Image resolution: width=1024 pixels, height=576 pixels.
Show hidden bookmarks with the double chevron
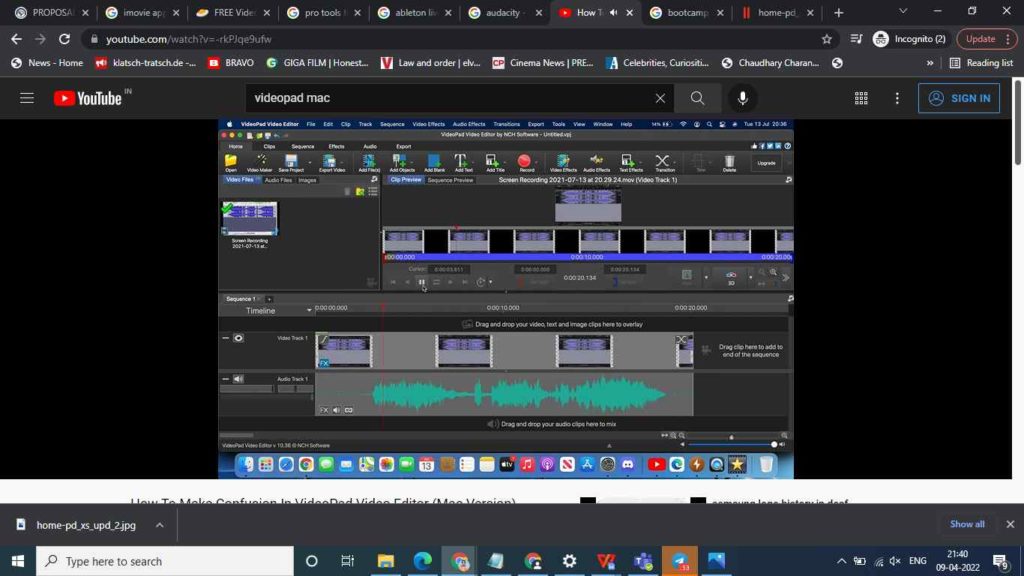click(x=930, y=63)
